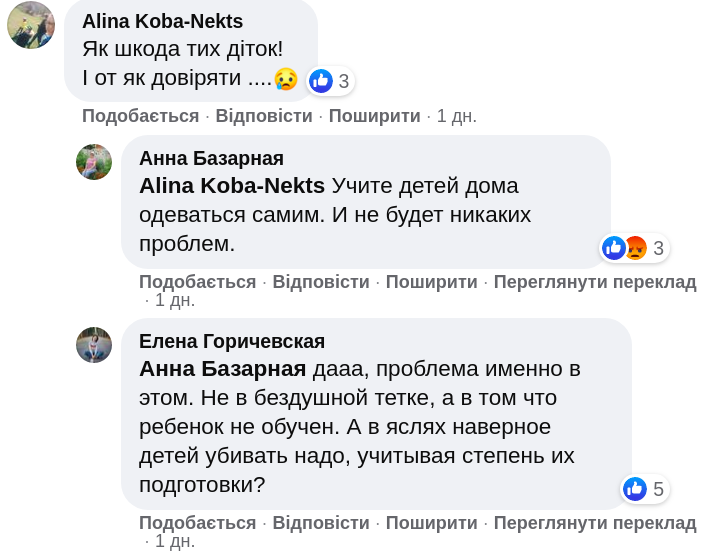The image size is (724, 555).
Task: Open Елена Горичевская author name link
Action: point(231,341)
